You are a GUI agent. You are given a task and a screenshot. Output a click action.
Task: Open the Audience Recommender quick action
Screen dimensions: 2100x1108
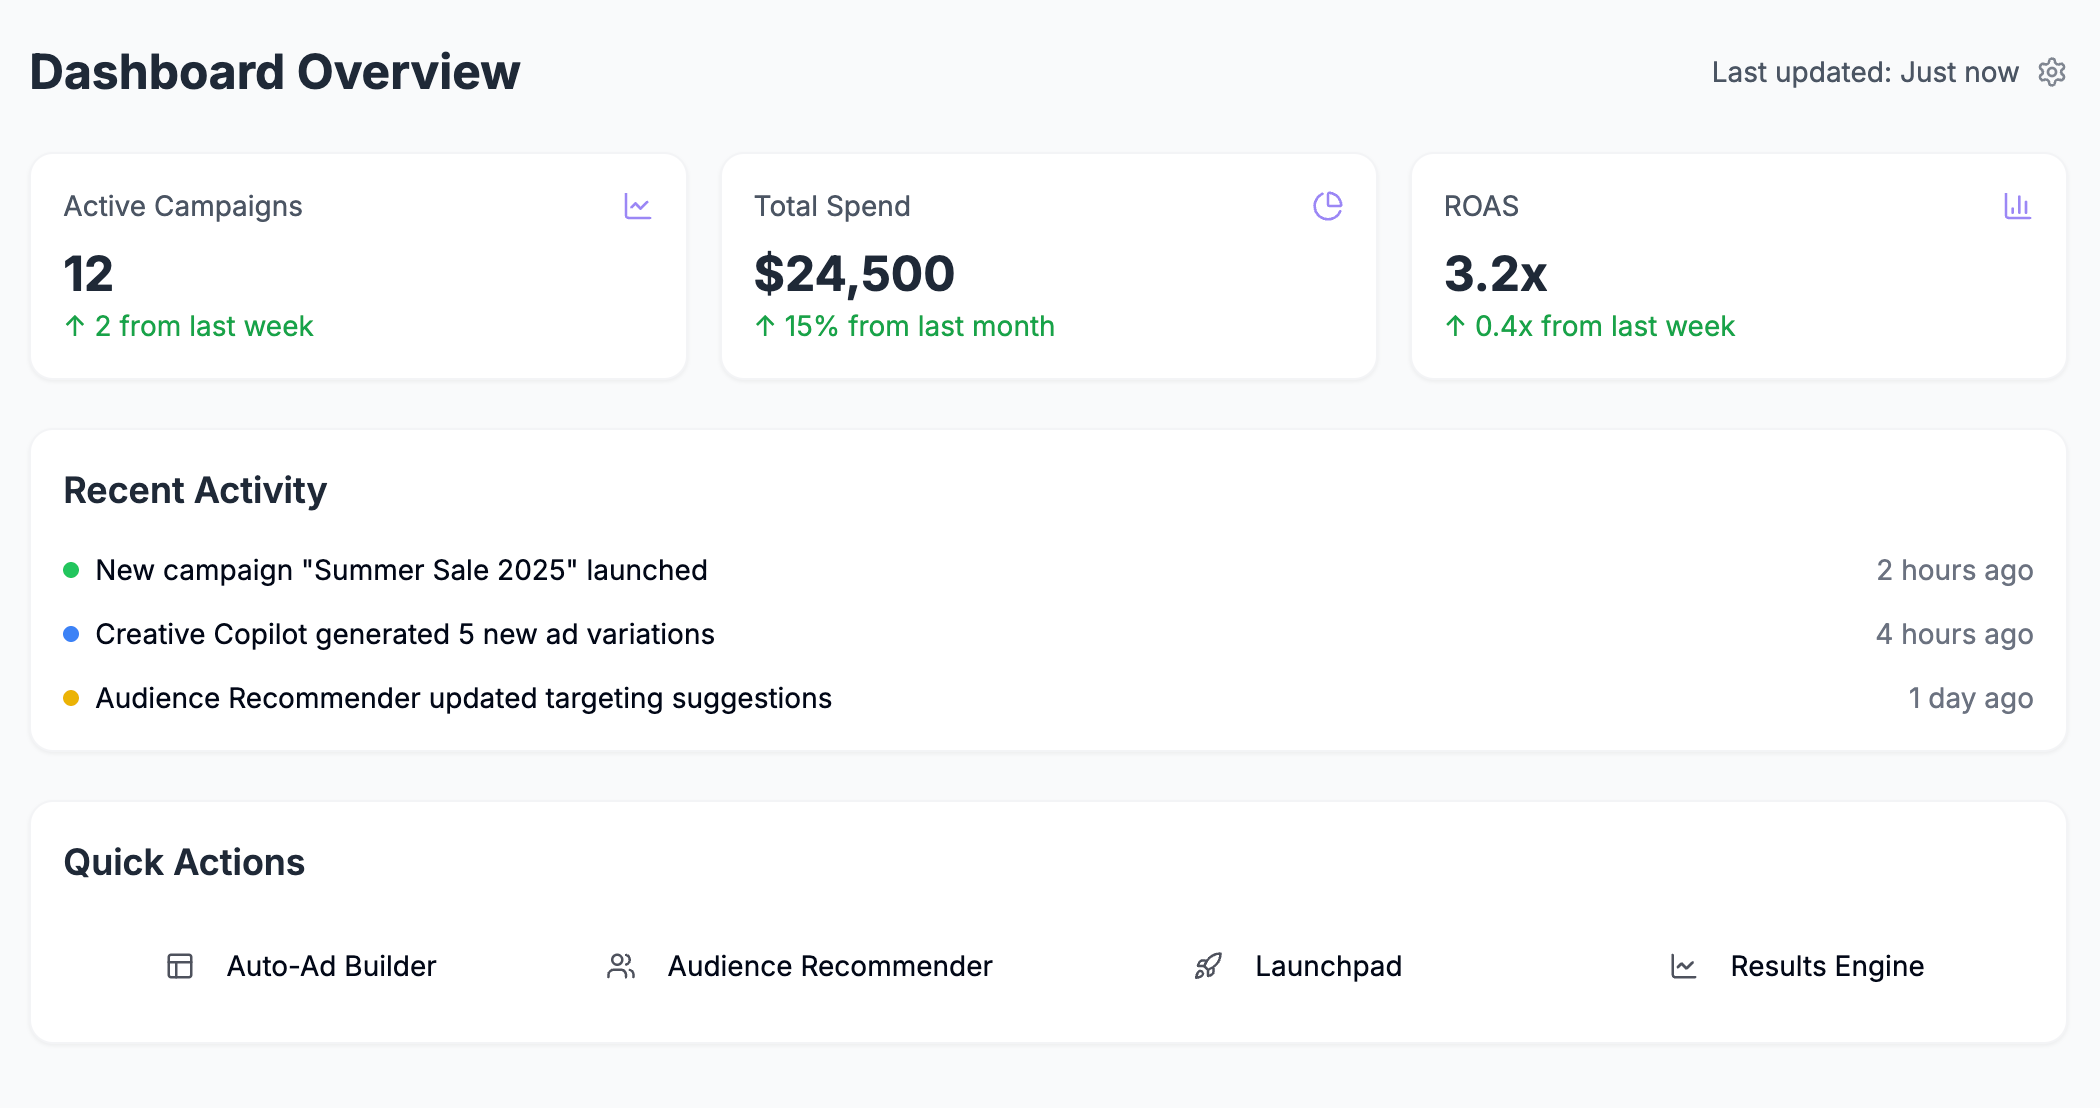pos(829,966)
